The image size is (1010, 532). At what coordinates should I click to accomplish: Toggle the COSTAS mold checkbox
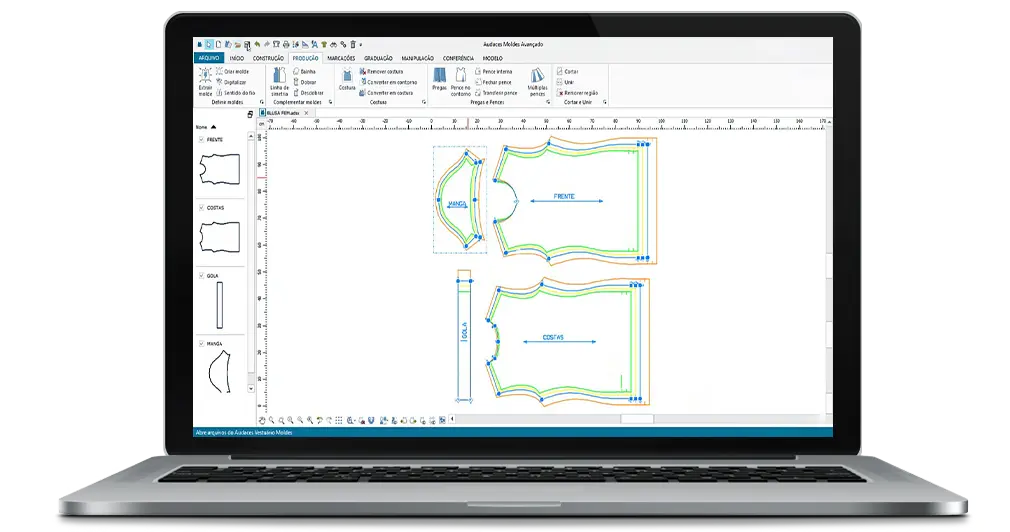(201, 207)
